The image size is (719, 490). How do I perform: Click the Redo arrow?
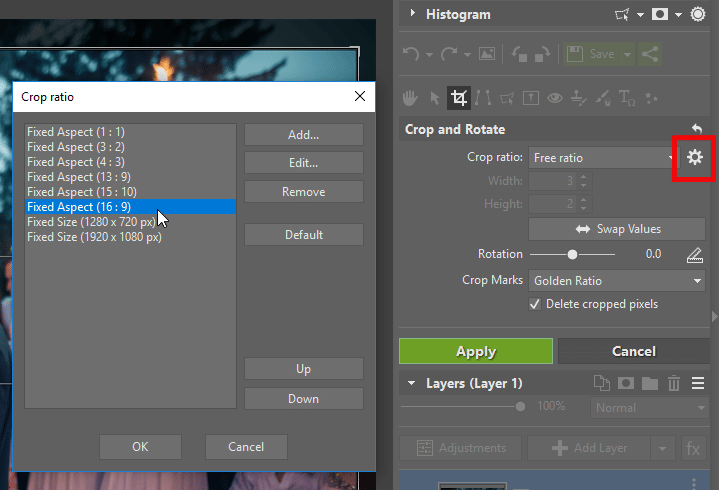pos(449,54)
